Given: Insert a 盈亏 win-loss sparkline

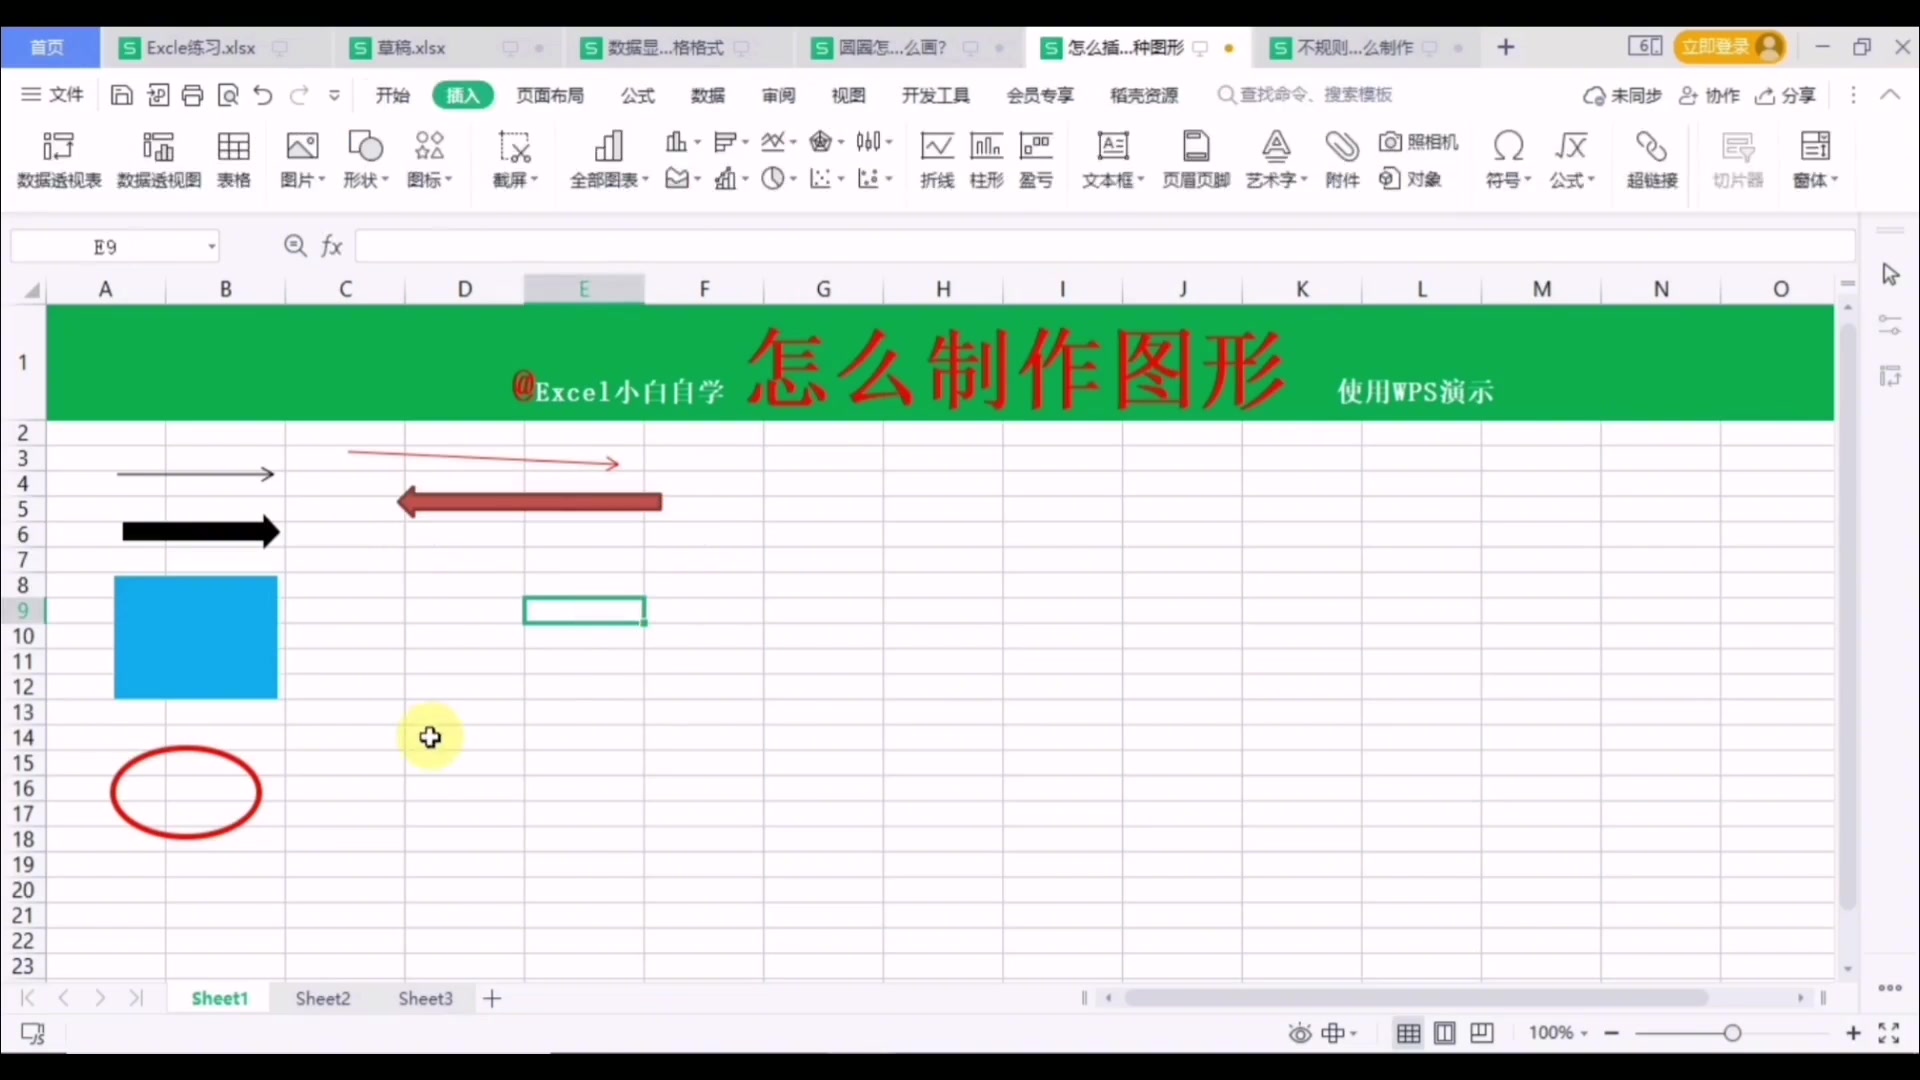Looking at the screenshot, I should tap(1038, 160).
